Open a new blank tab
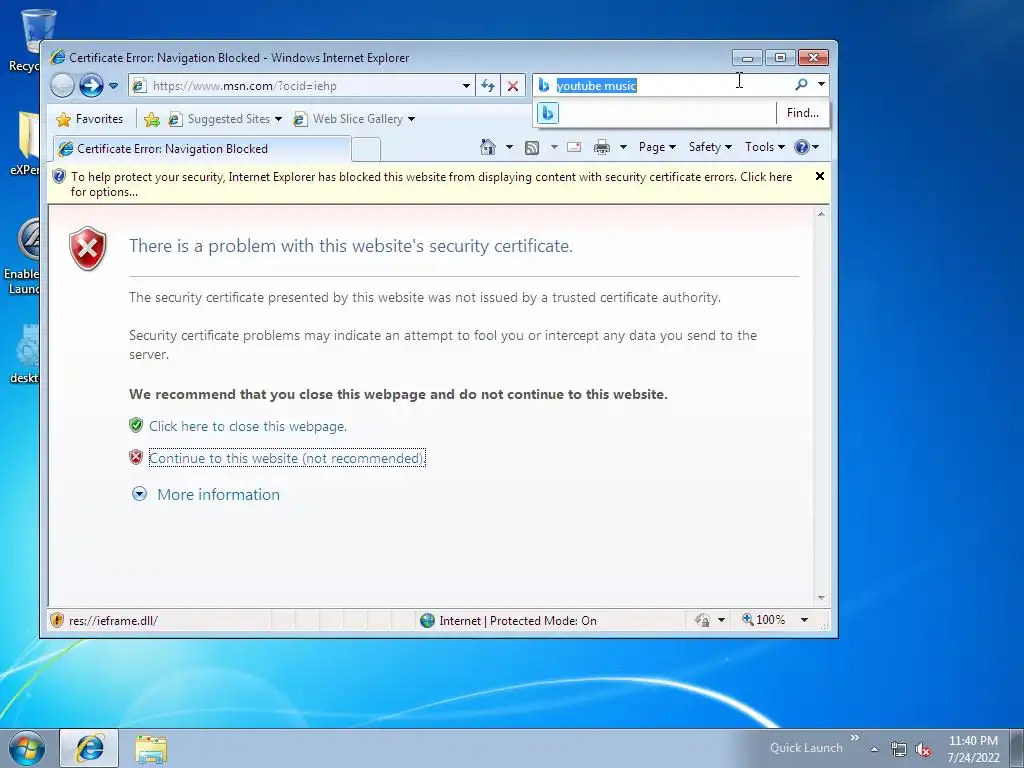1024x768 pixels. tap(366, 150)
